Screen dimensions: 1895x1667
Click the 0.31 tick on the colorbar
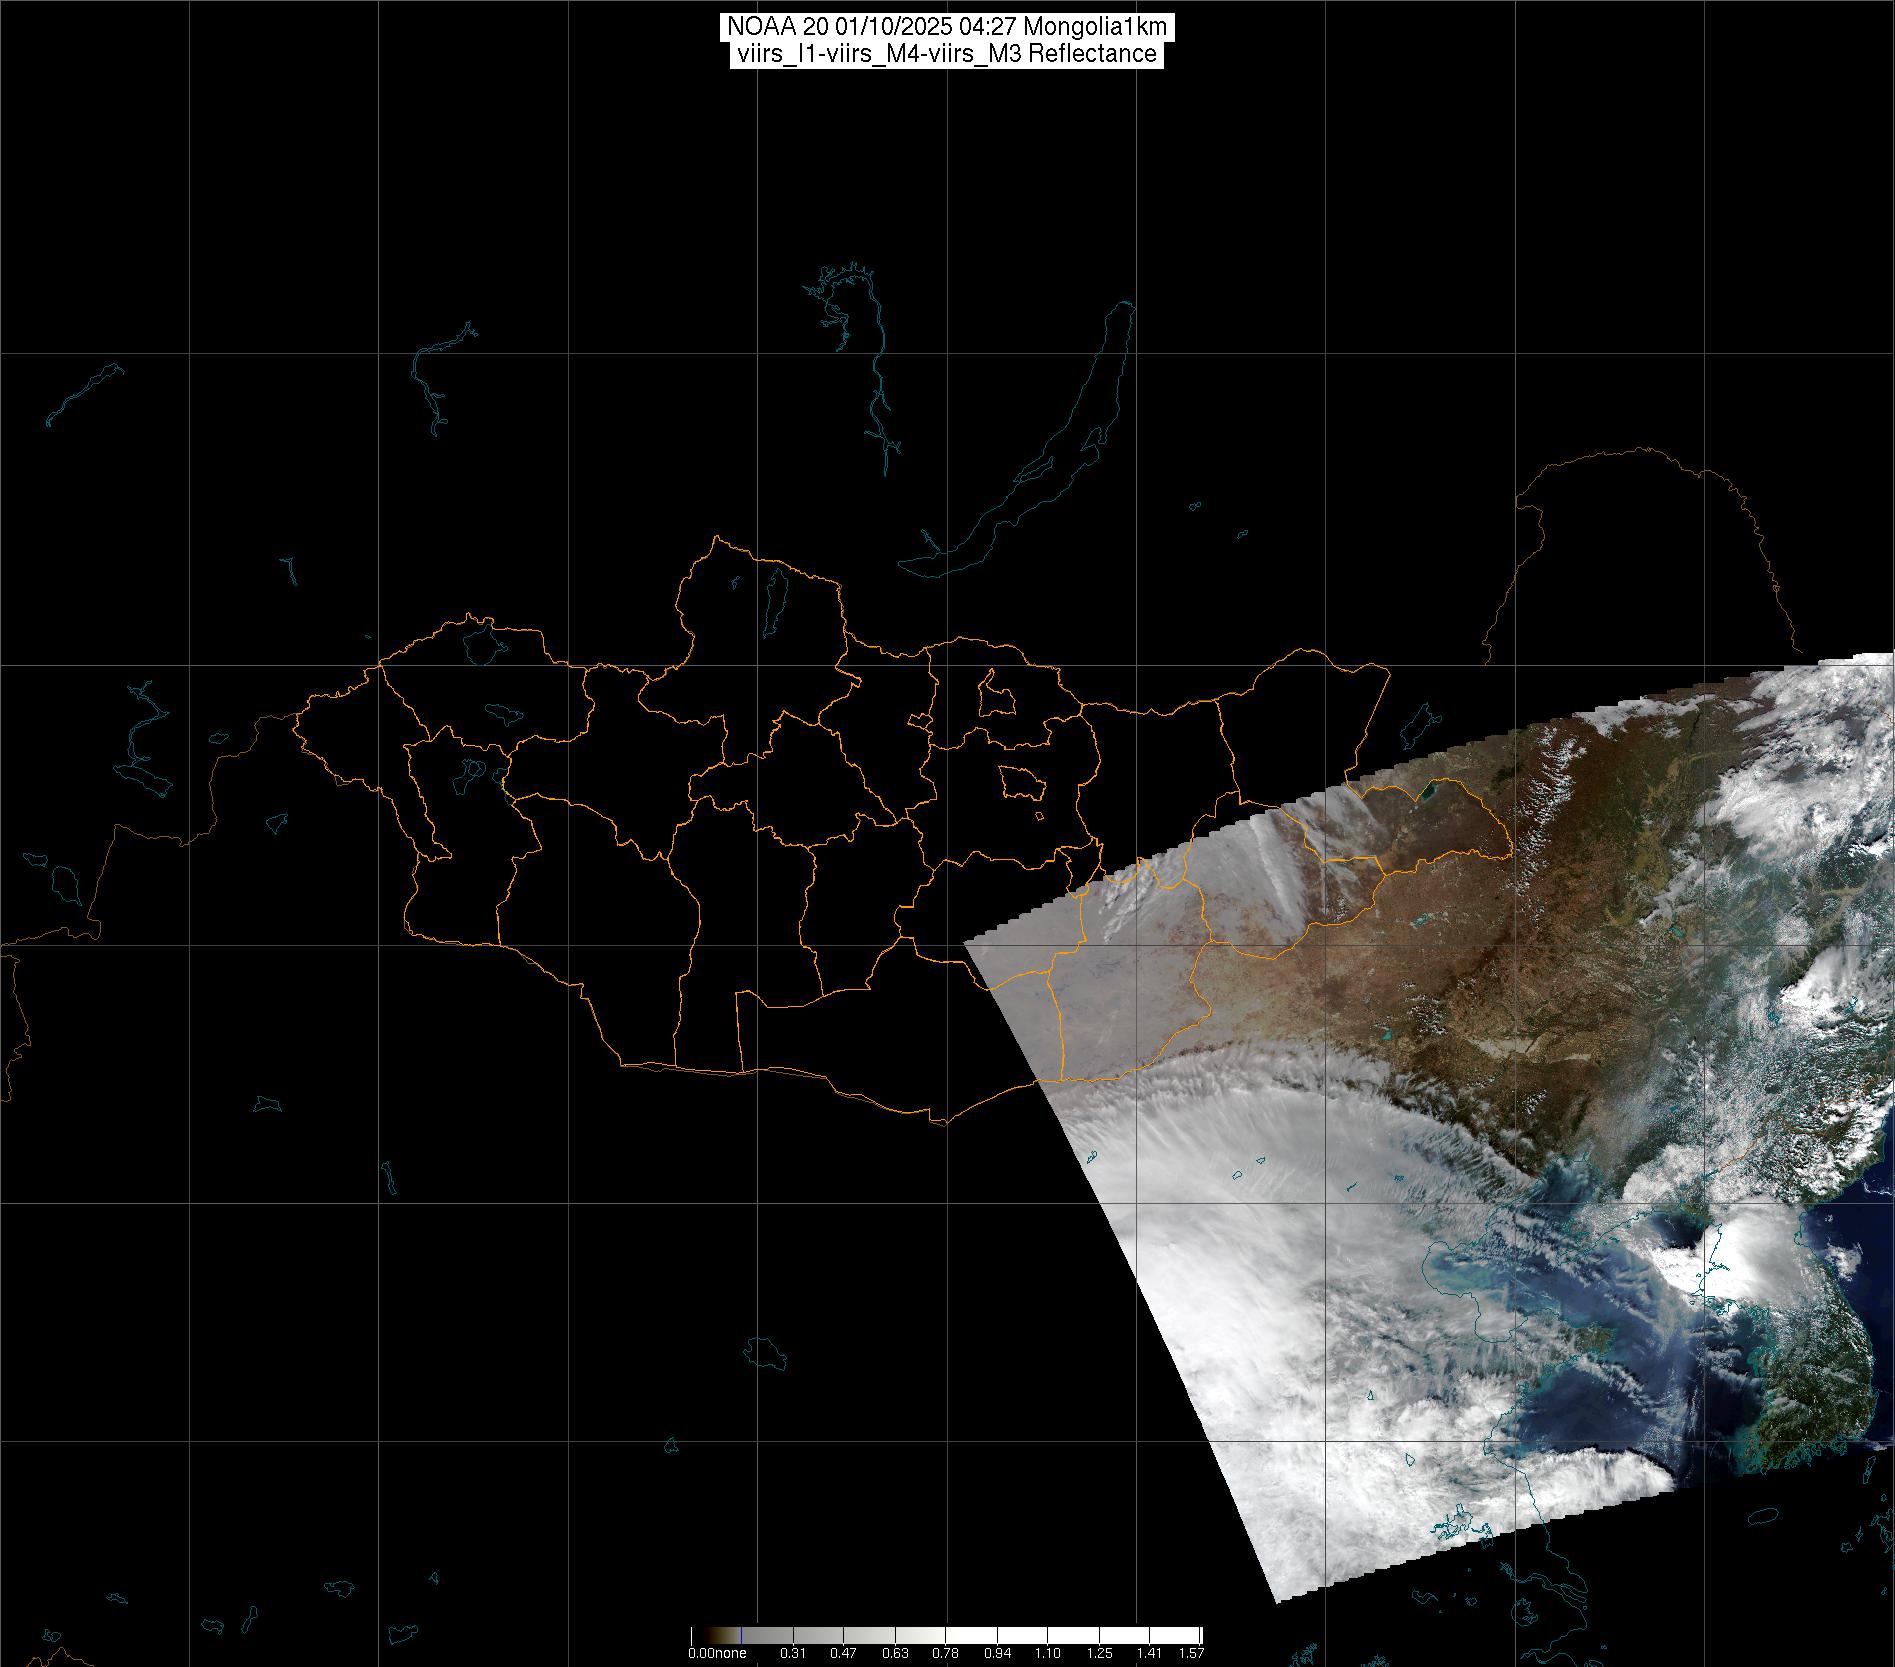pos(793,1653)
